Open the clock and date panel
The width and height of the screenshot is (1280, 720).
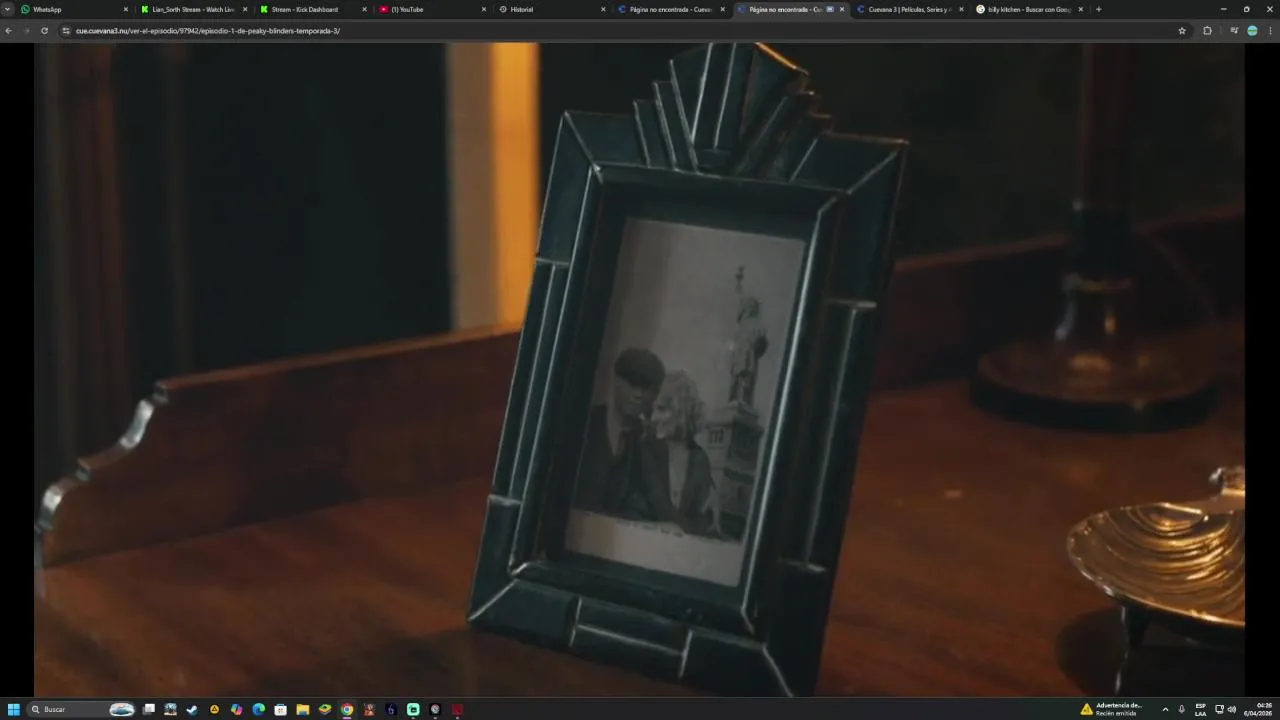click(1258, 709)
